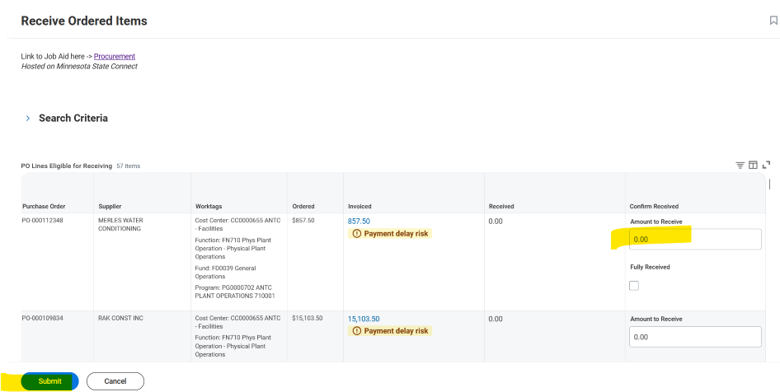Image resolution: width=780 pixels, height=392 pixels.
Task: Click the Worktags column header
Action: point(208,206)
